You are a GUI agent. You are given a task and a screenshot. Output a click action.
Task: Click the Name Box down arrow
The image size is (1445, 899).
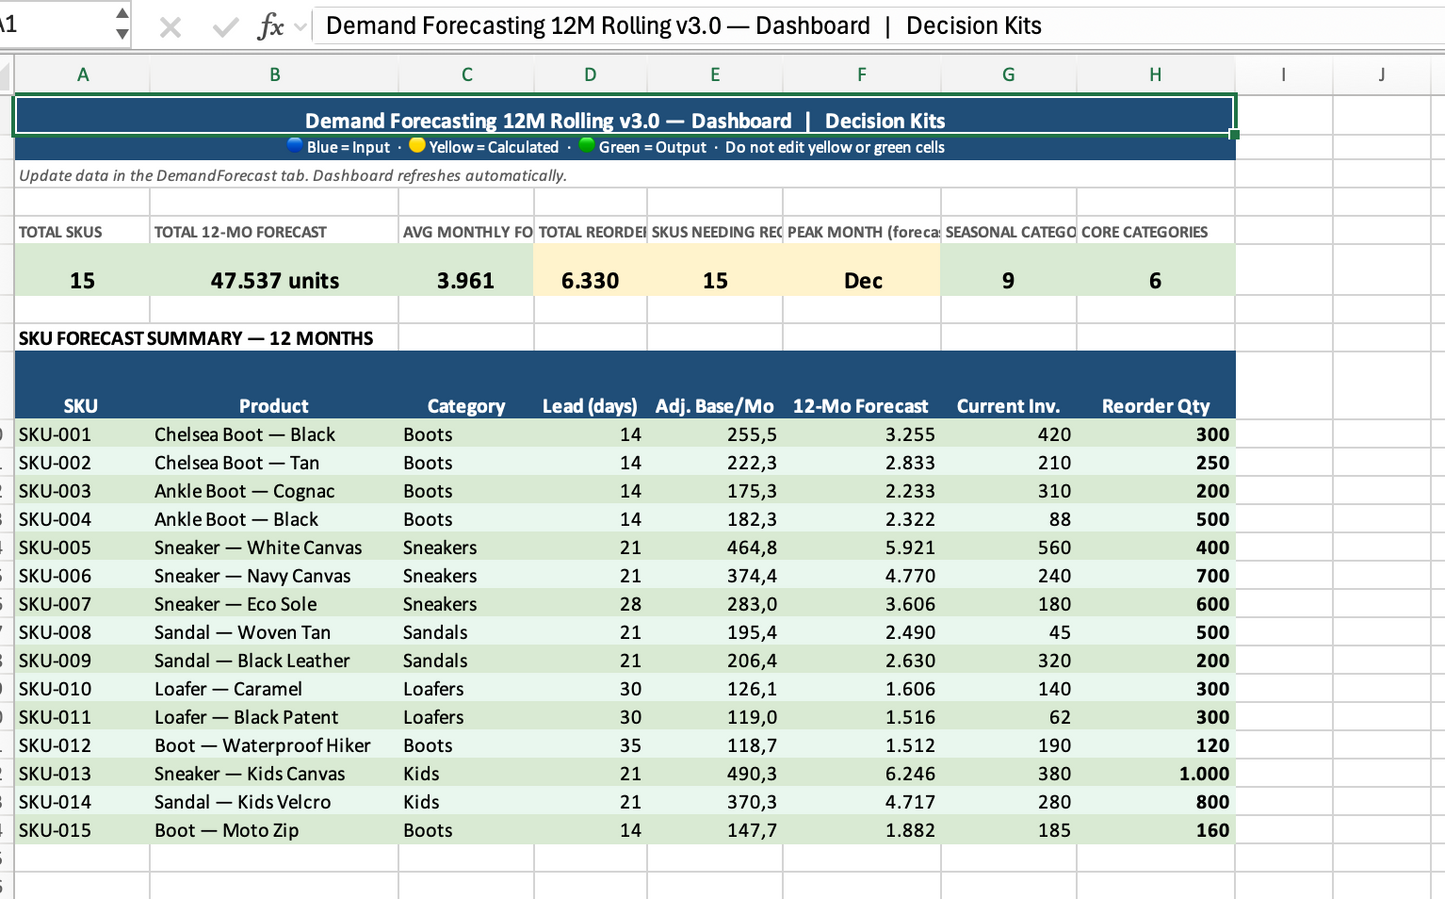tap(122, 34)
